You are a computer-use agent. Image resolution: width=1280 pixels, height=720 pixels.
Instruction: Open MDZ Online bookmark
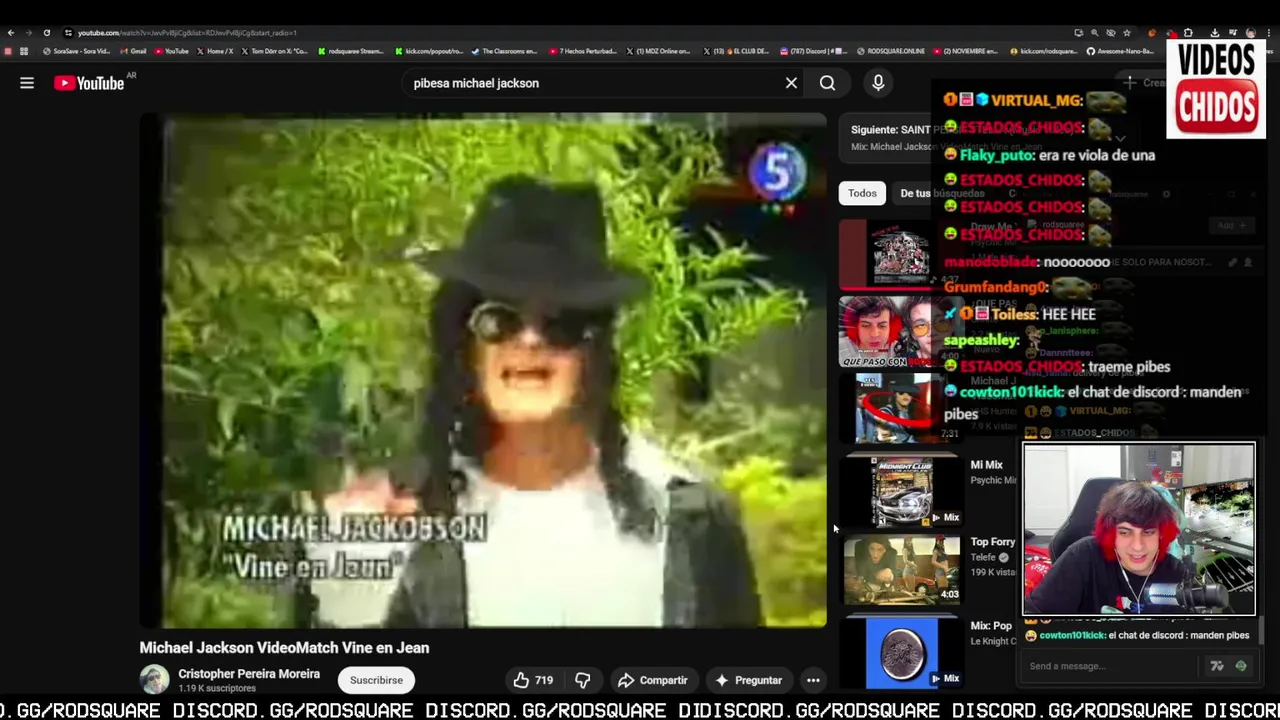659,51
